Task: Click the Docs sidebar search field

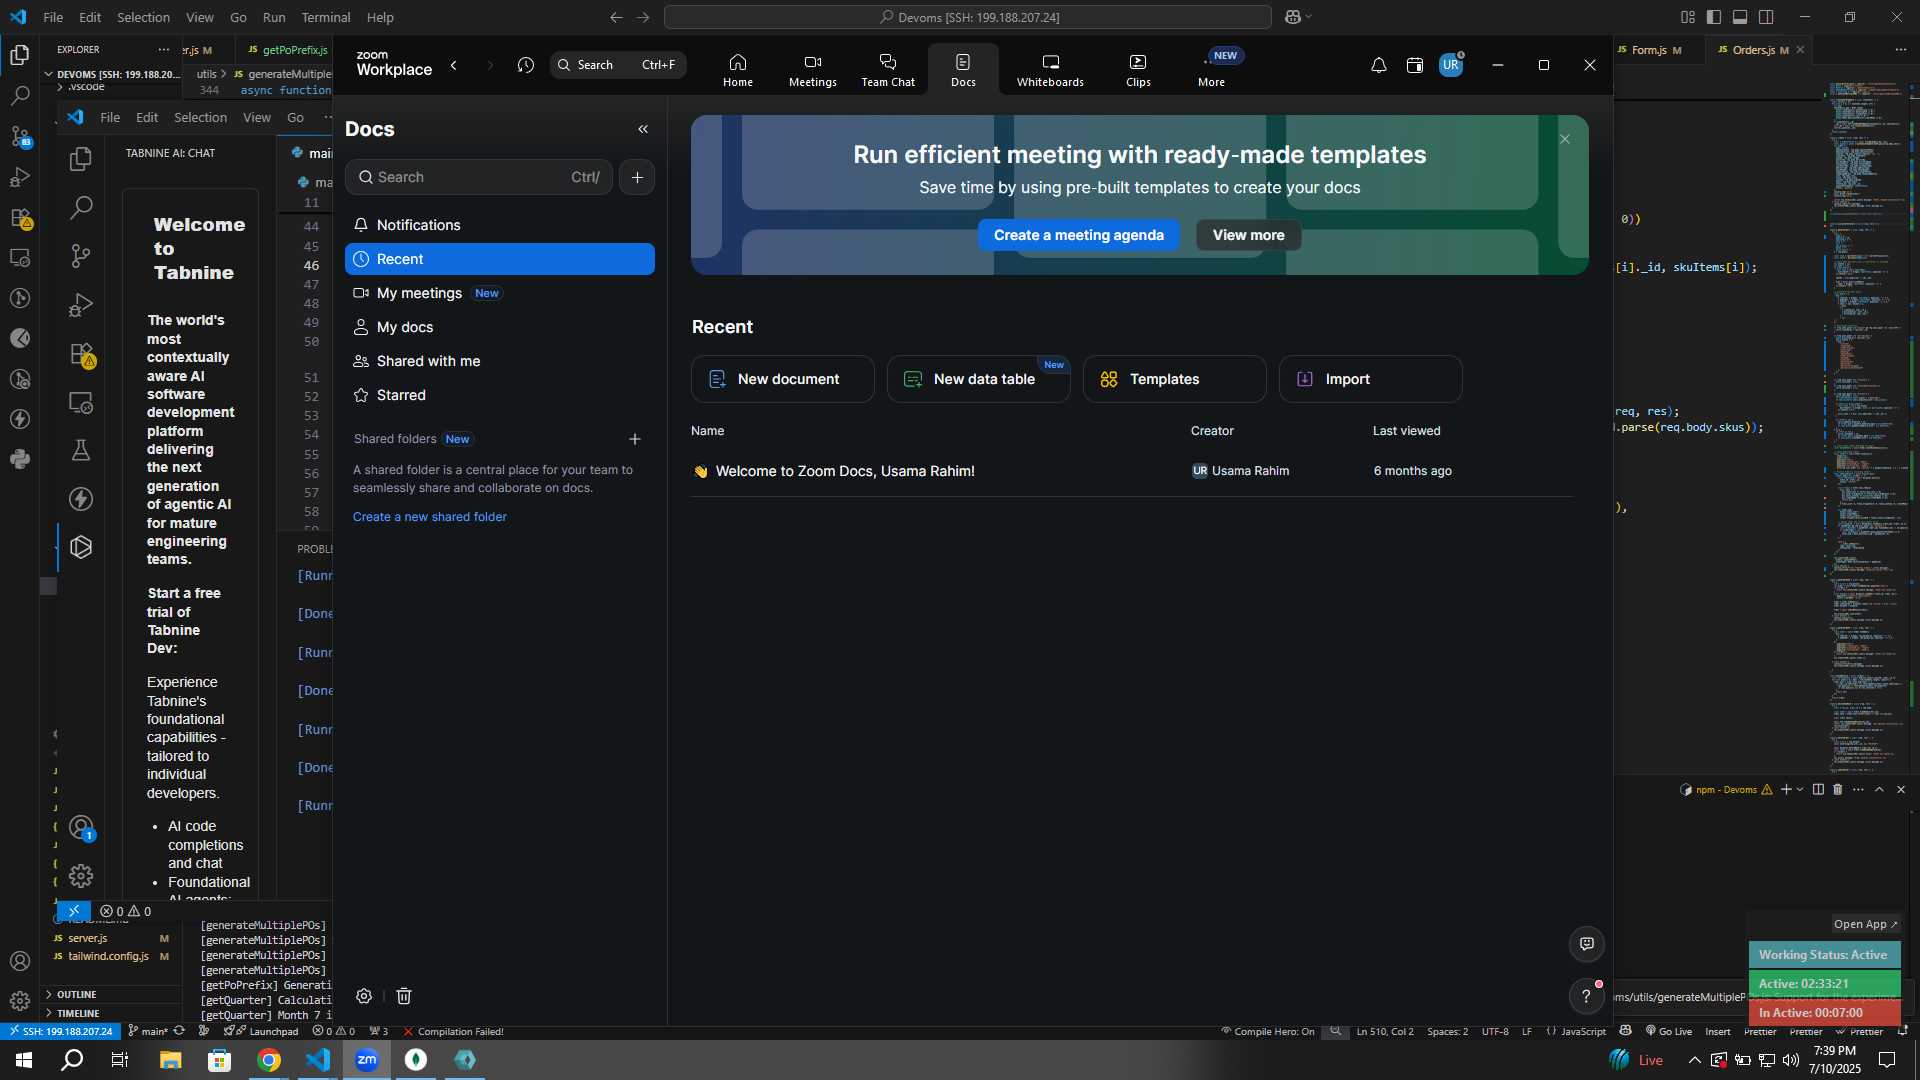Action: coord(479,177)
